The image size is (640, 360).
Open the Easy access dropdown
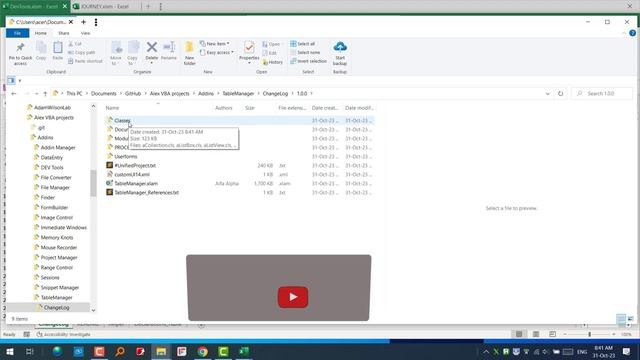[x=217, y=52]
